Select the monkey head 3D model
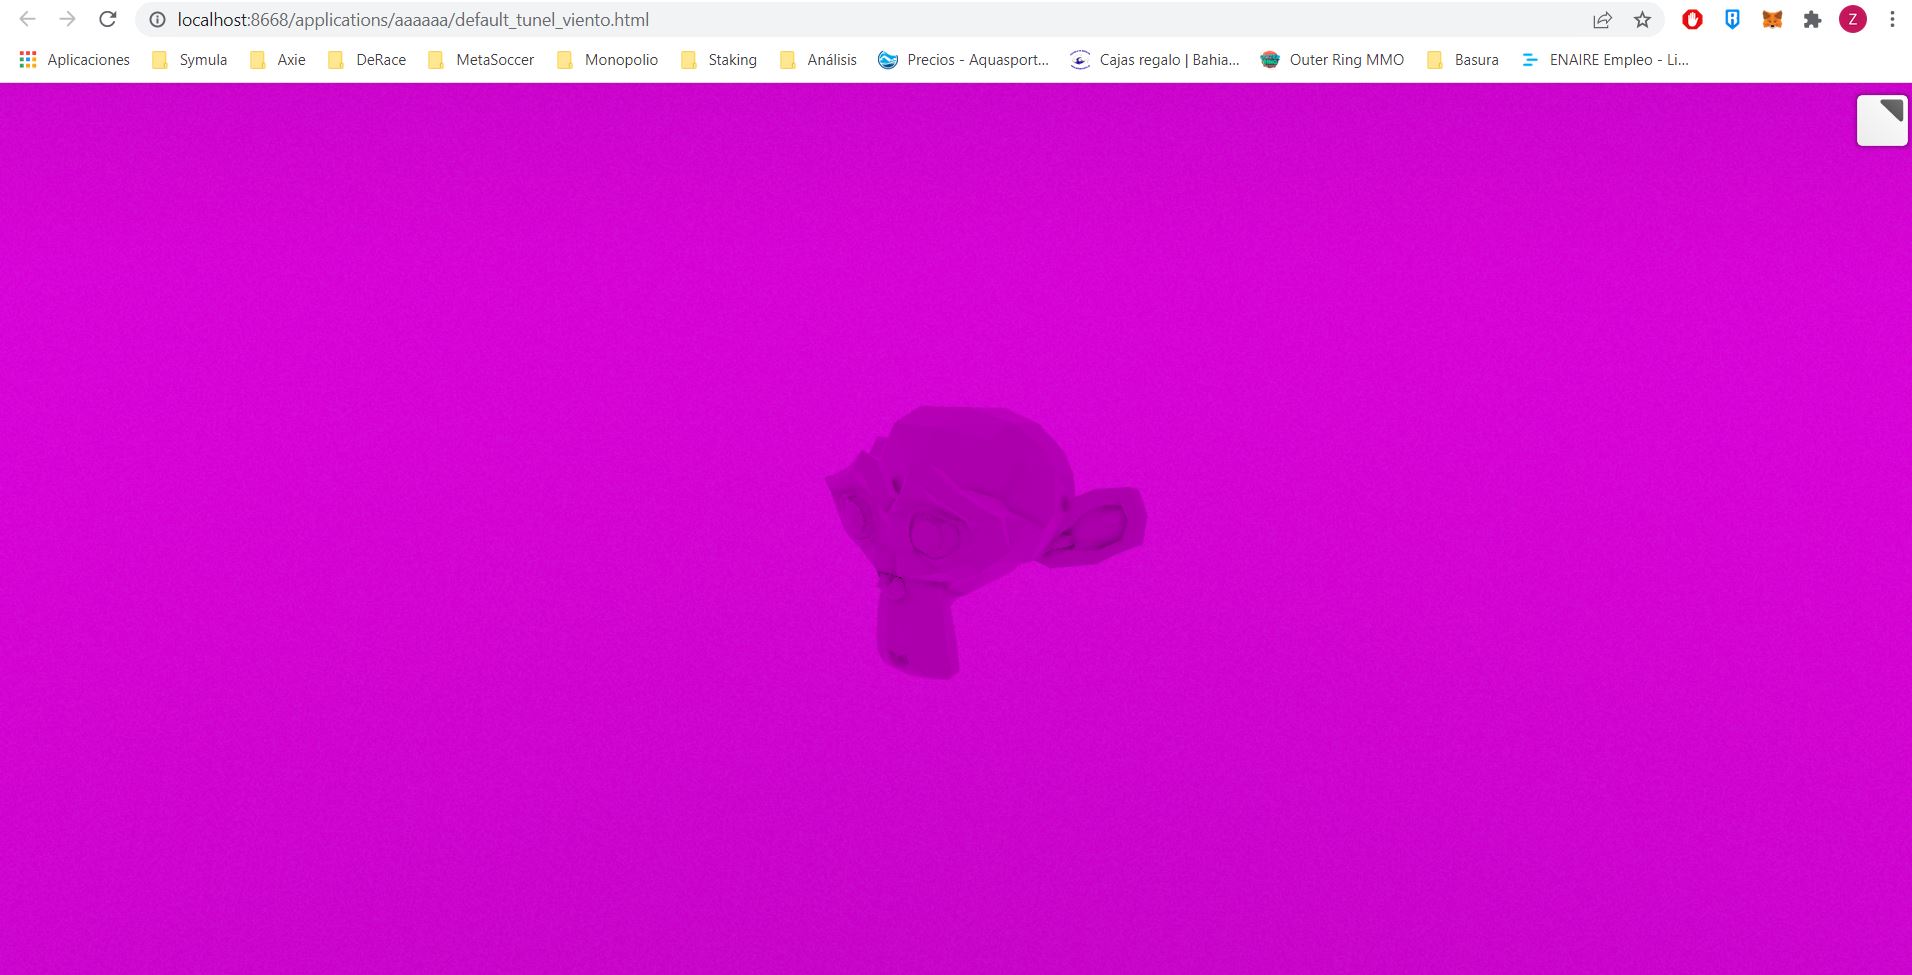 [x=985, y=540]
